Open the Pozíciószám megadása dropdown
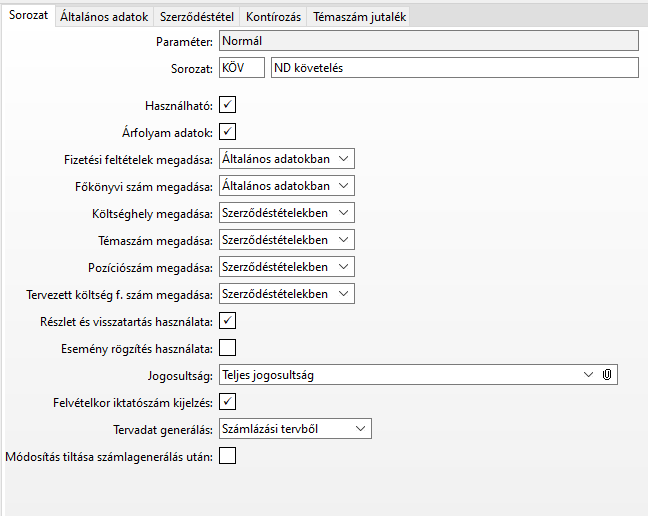 [x=344, y=267]
